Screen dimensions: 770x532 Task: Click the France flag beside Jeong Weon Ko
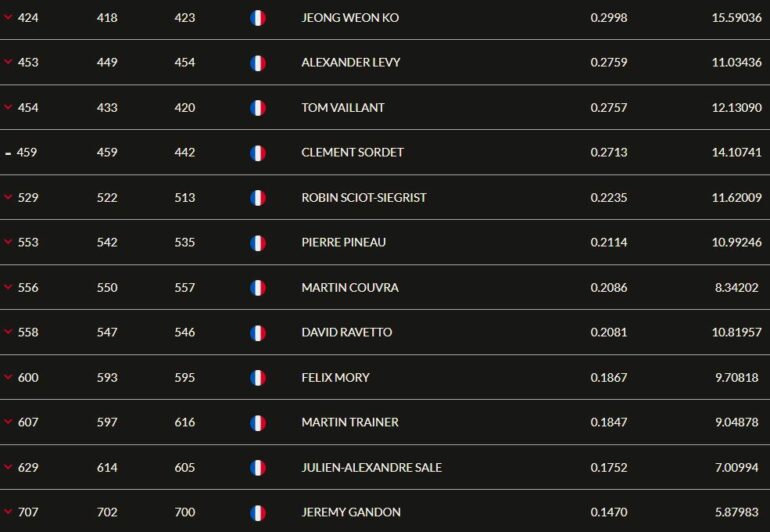point(257,18)
